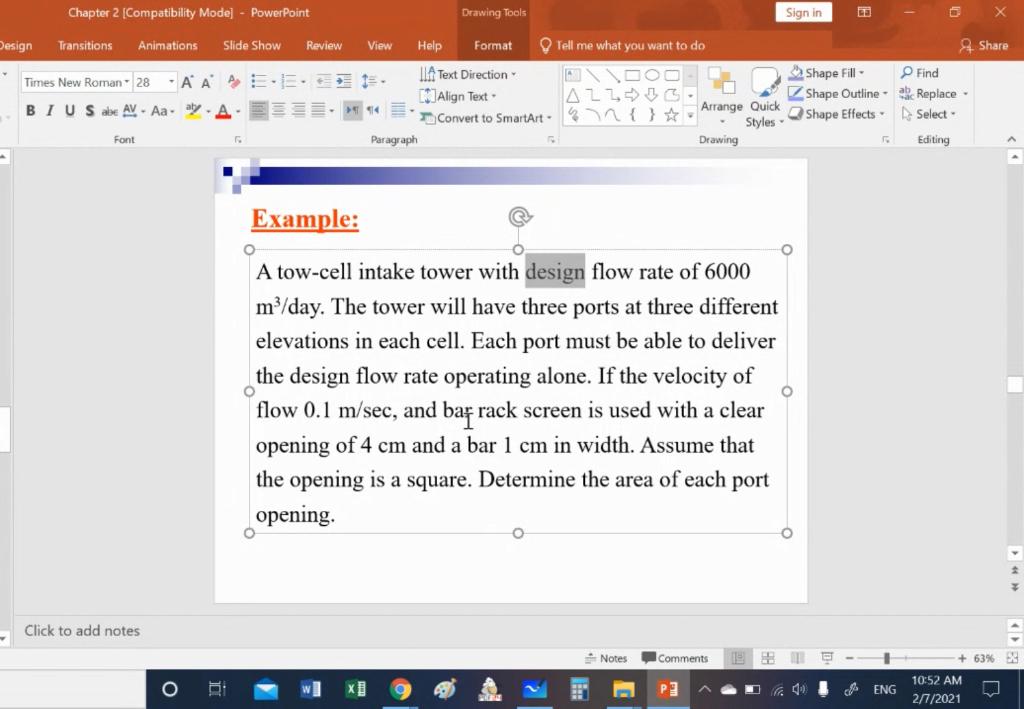The width and height of the screenshot is (1024, 709).
Task: Toggle italic formatting
Action: 48,111
